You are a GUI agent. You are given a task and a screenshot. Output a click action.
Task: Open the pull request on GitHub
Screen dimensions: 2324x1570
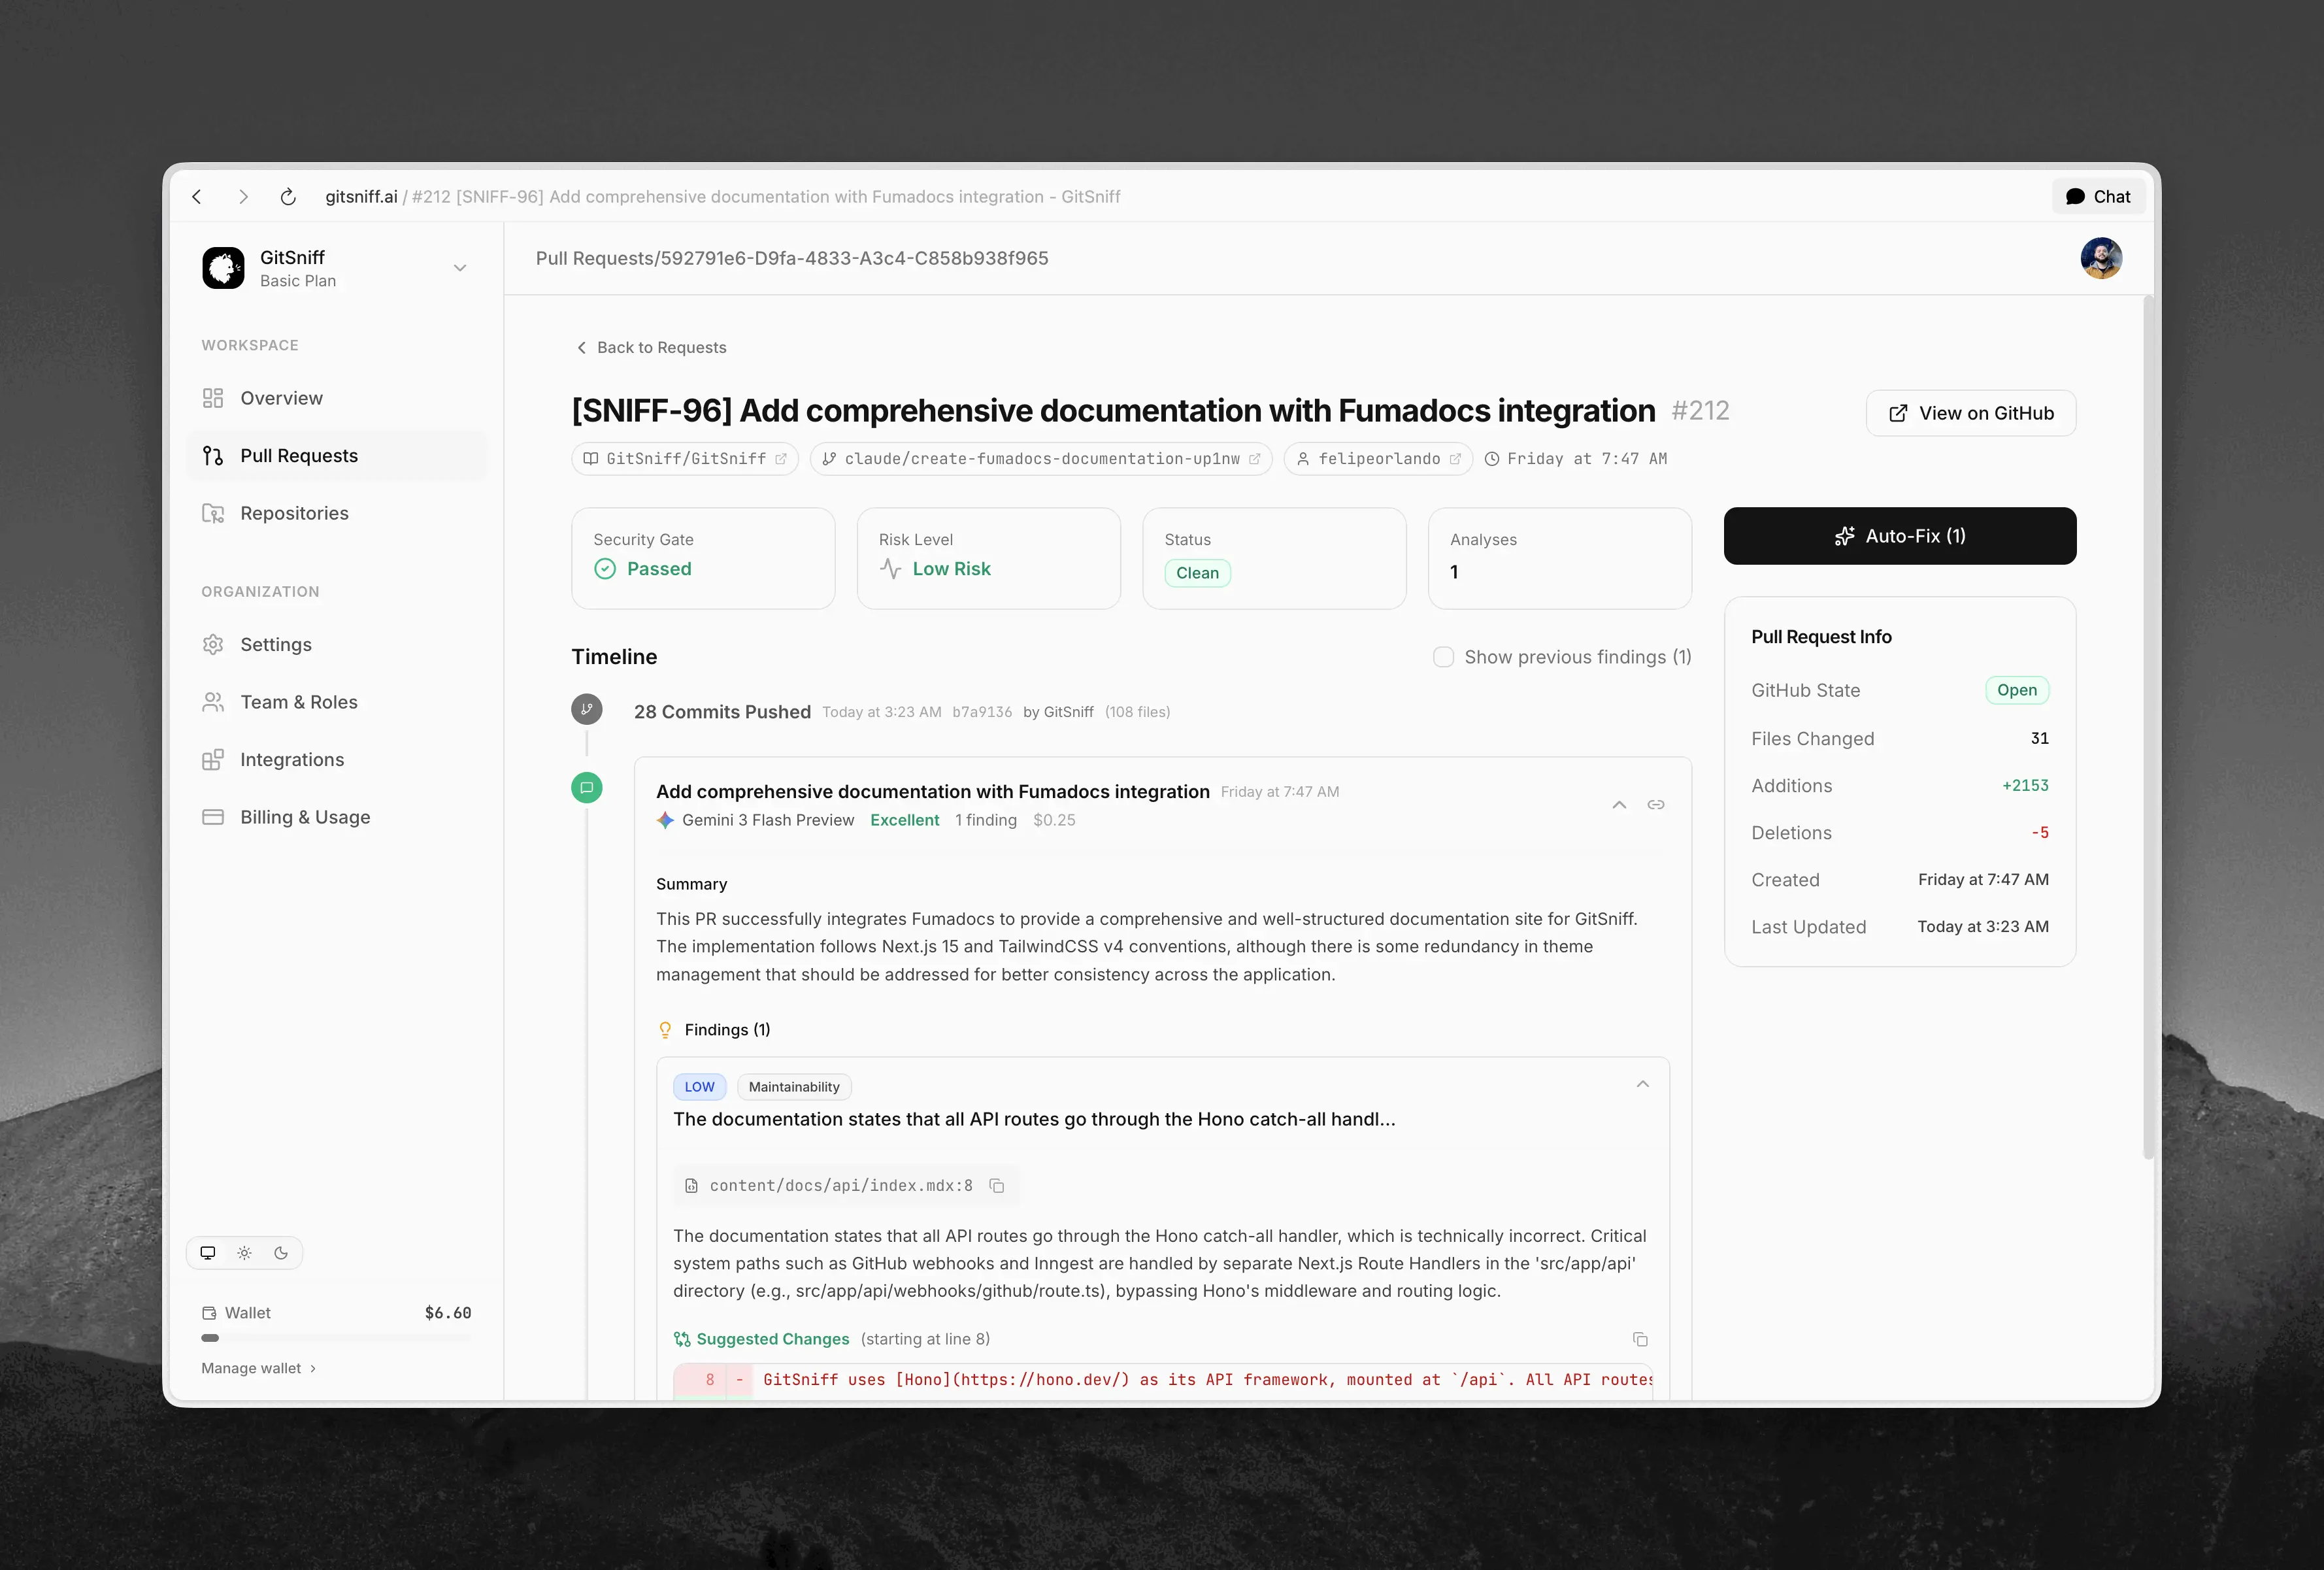[x=1970, y=412]
